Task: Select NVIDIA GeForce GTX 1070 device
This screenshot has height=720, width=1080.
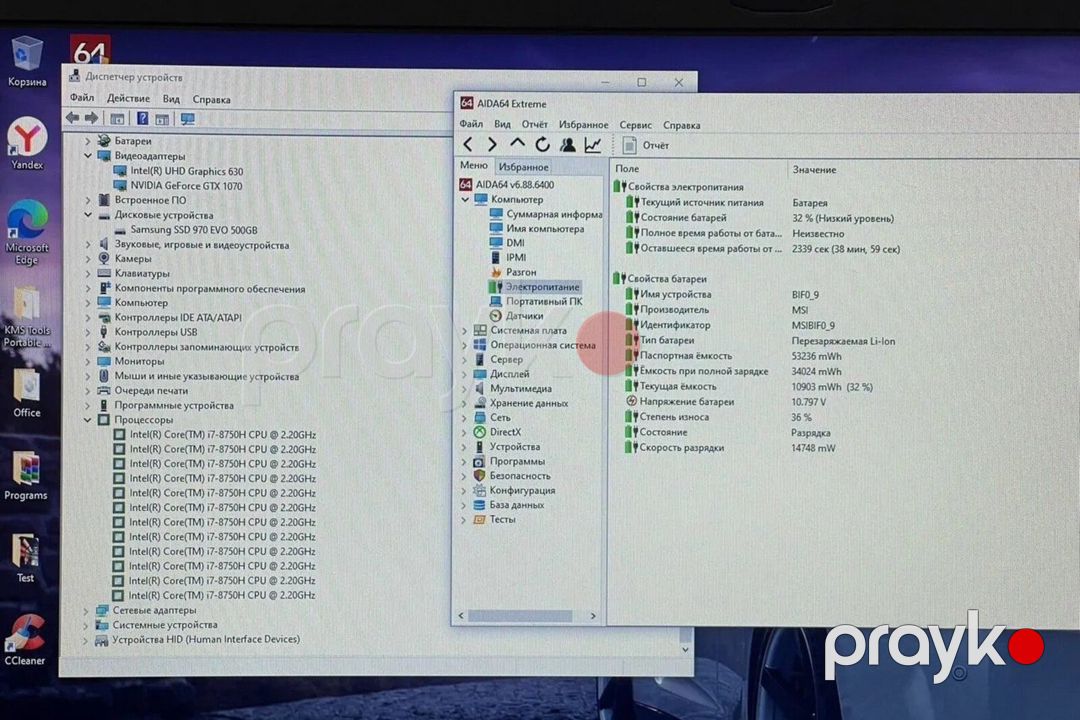Action: point(186,186)
